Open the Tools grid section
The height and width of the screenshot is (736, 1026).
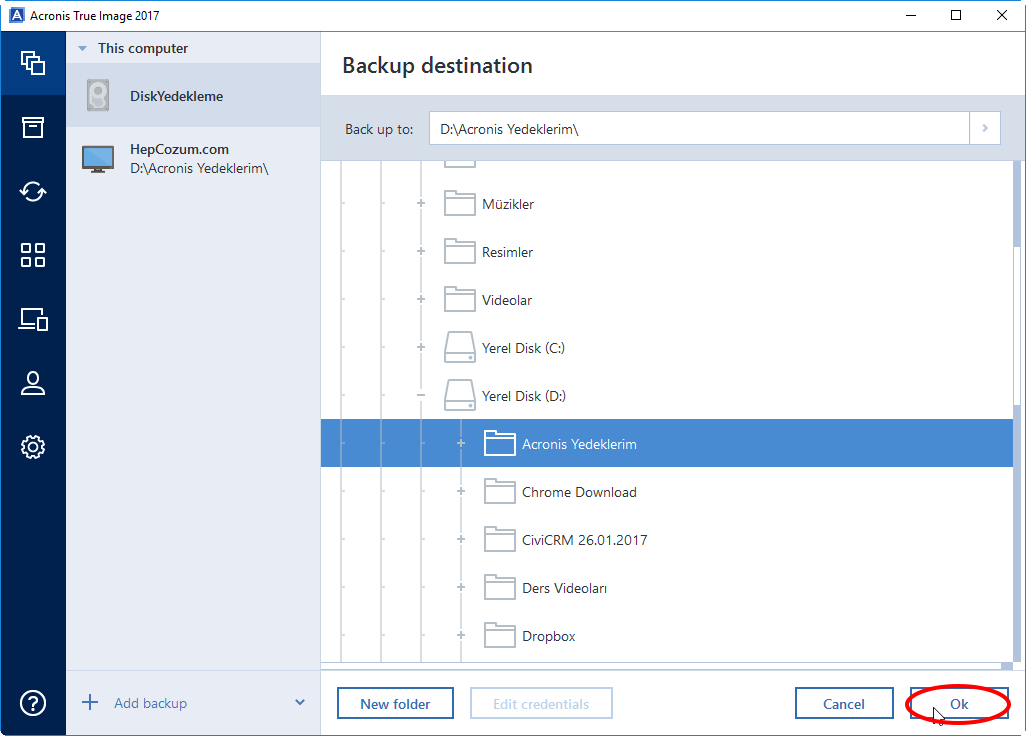click(x=33, y=255)
